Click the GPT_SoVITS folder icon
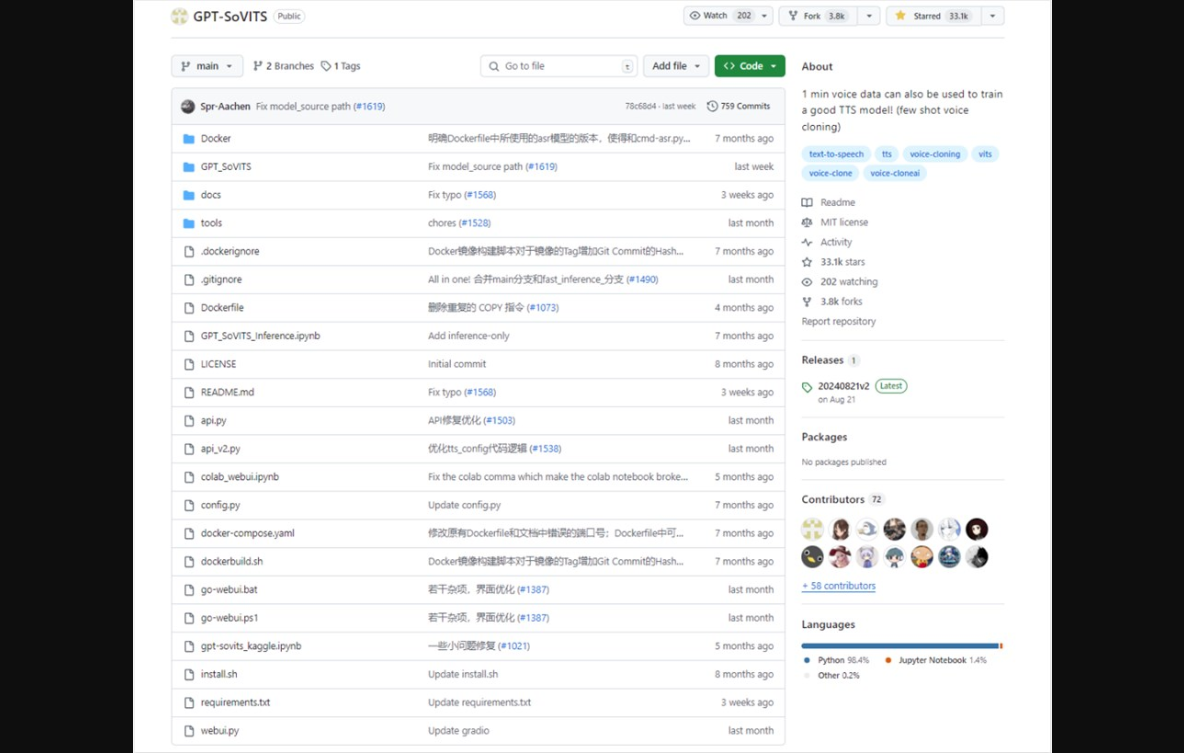The width and height of the screenshot is (1184, 753). pyautogui.click(x=189, y=166)
